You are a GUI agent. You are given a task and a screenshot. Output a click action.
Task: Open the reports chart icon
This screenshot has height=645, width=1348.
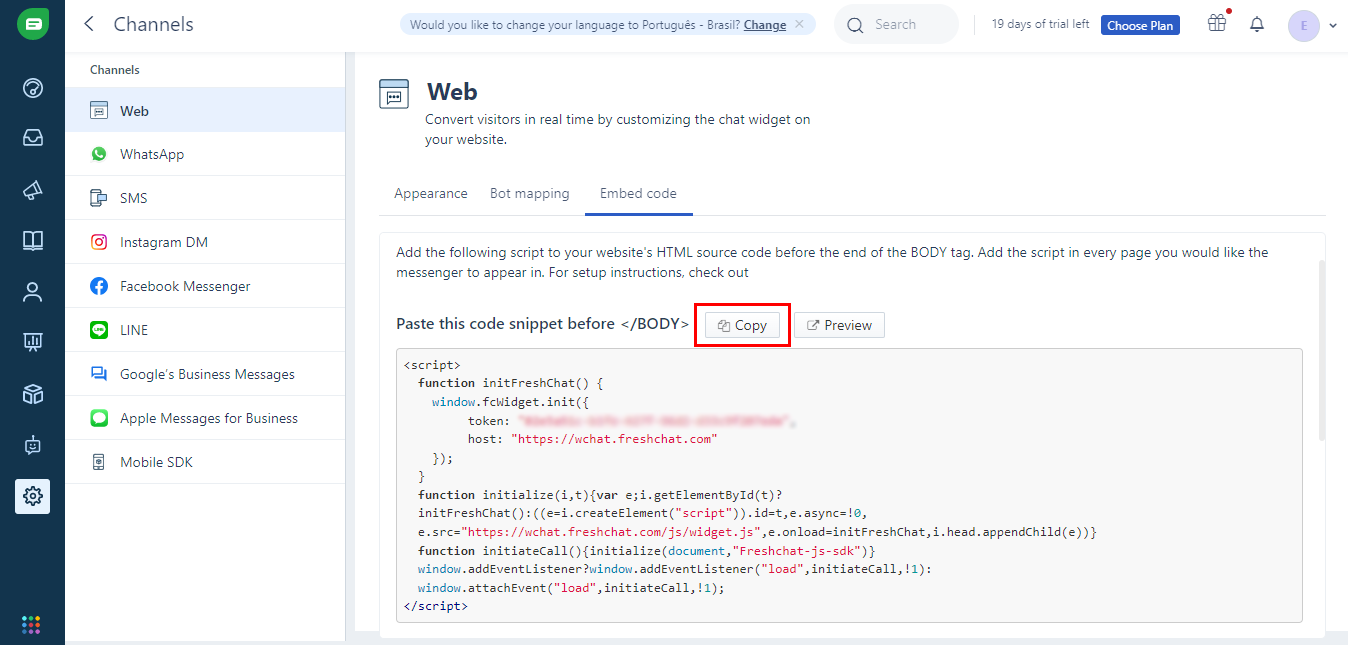point(32,343)
